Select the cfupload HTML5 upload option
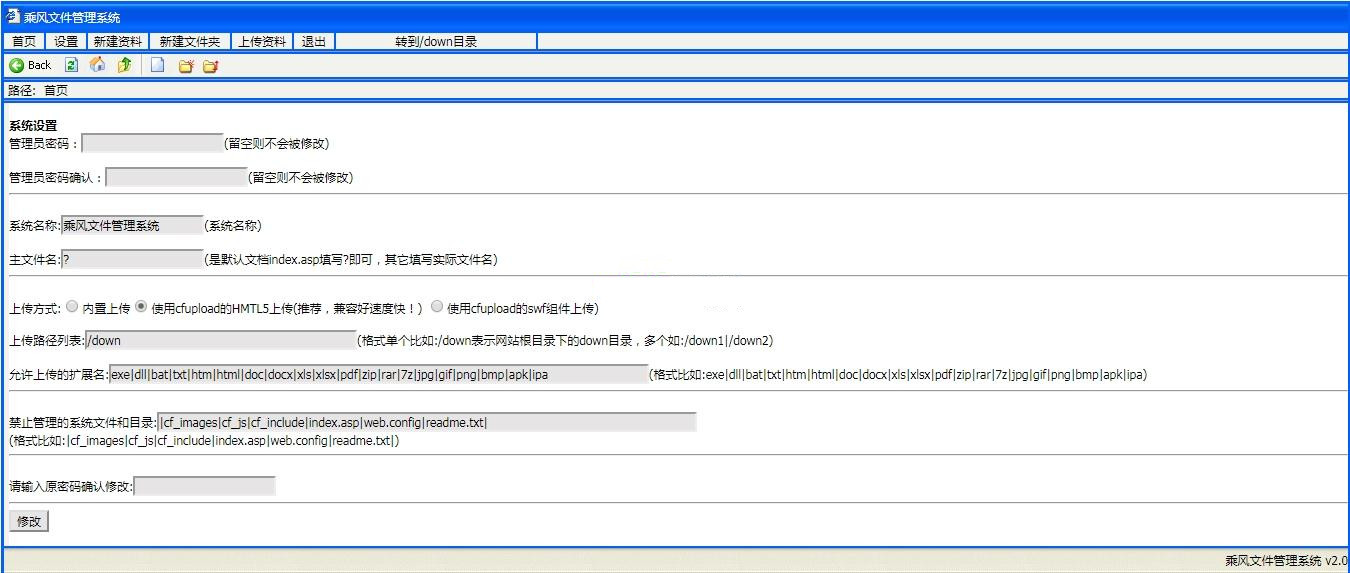The width and height of the screenshot is (1350, 573). 141,307
